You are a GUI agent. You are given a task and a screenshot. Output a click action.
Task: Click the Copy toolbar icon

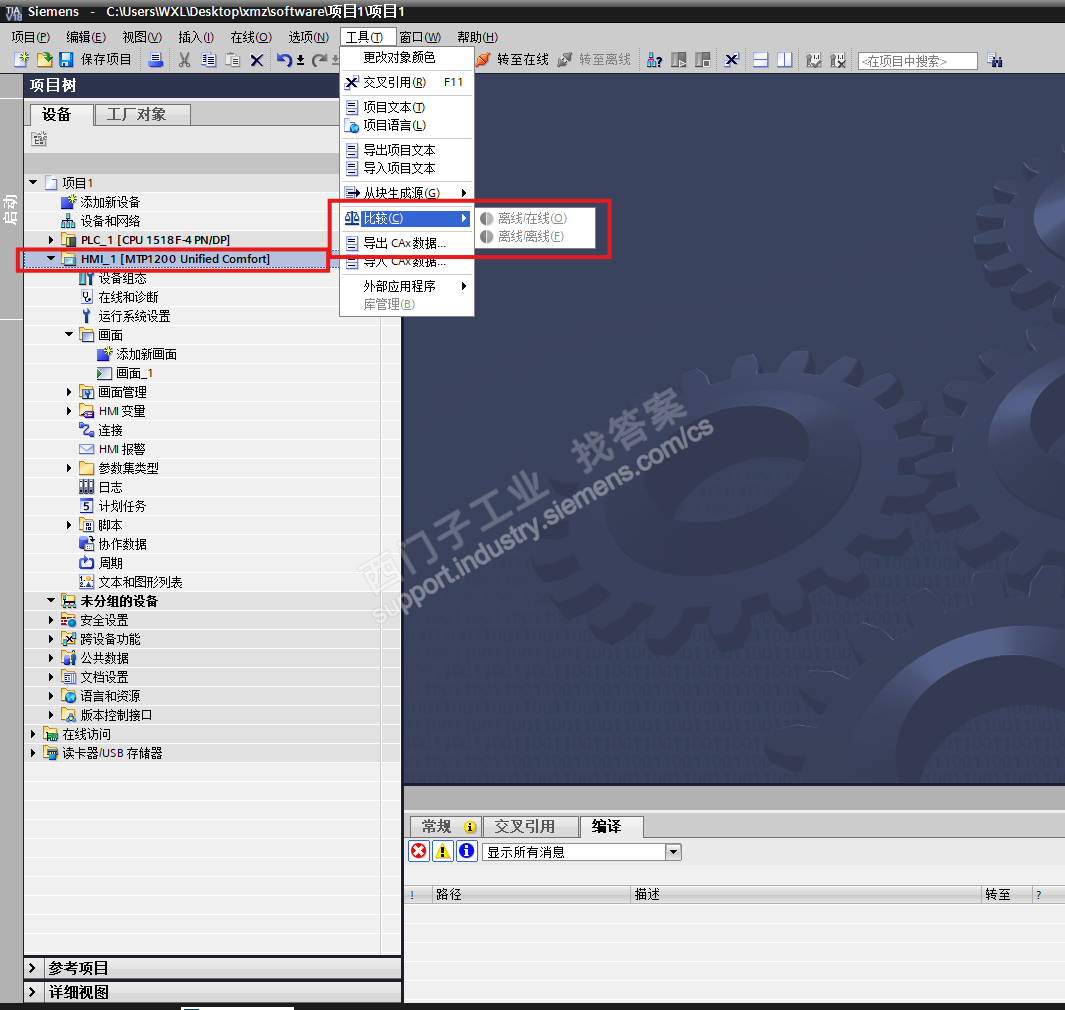click(x=209, y=60)
